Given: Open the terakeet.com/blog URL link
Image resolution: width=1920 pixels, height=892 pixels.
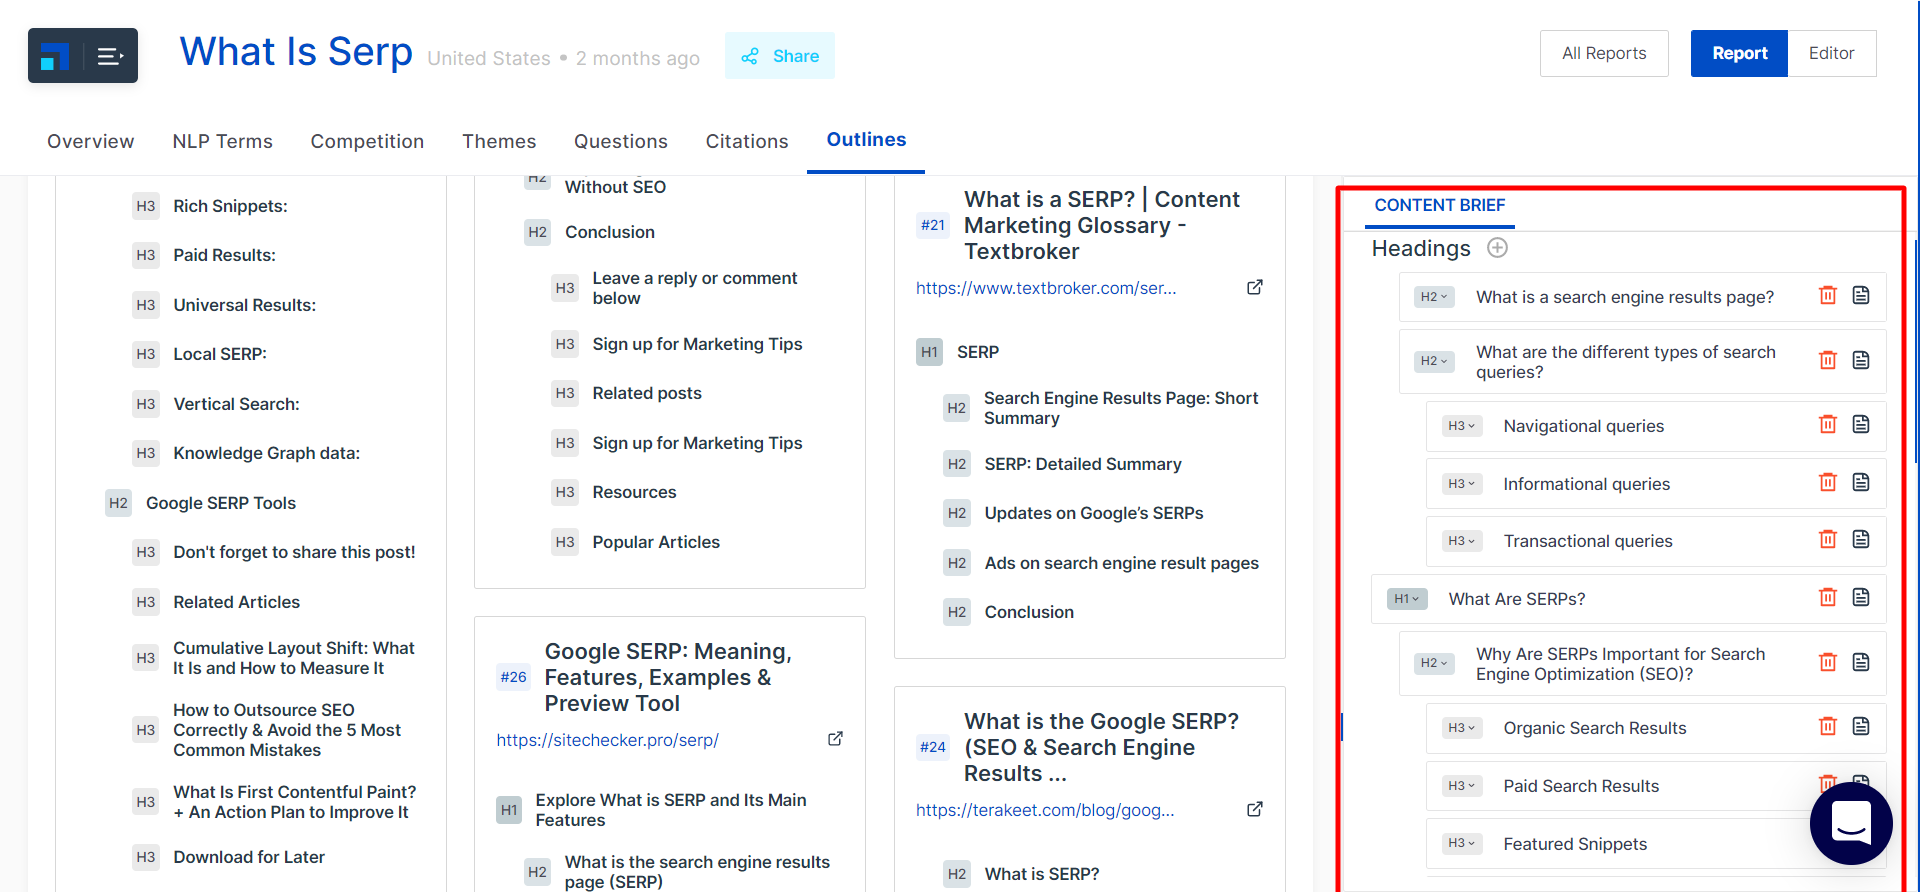Looking at the screenshot, I should [x=1045, y=810].
